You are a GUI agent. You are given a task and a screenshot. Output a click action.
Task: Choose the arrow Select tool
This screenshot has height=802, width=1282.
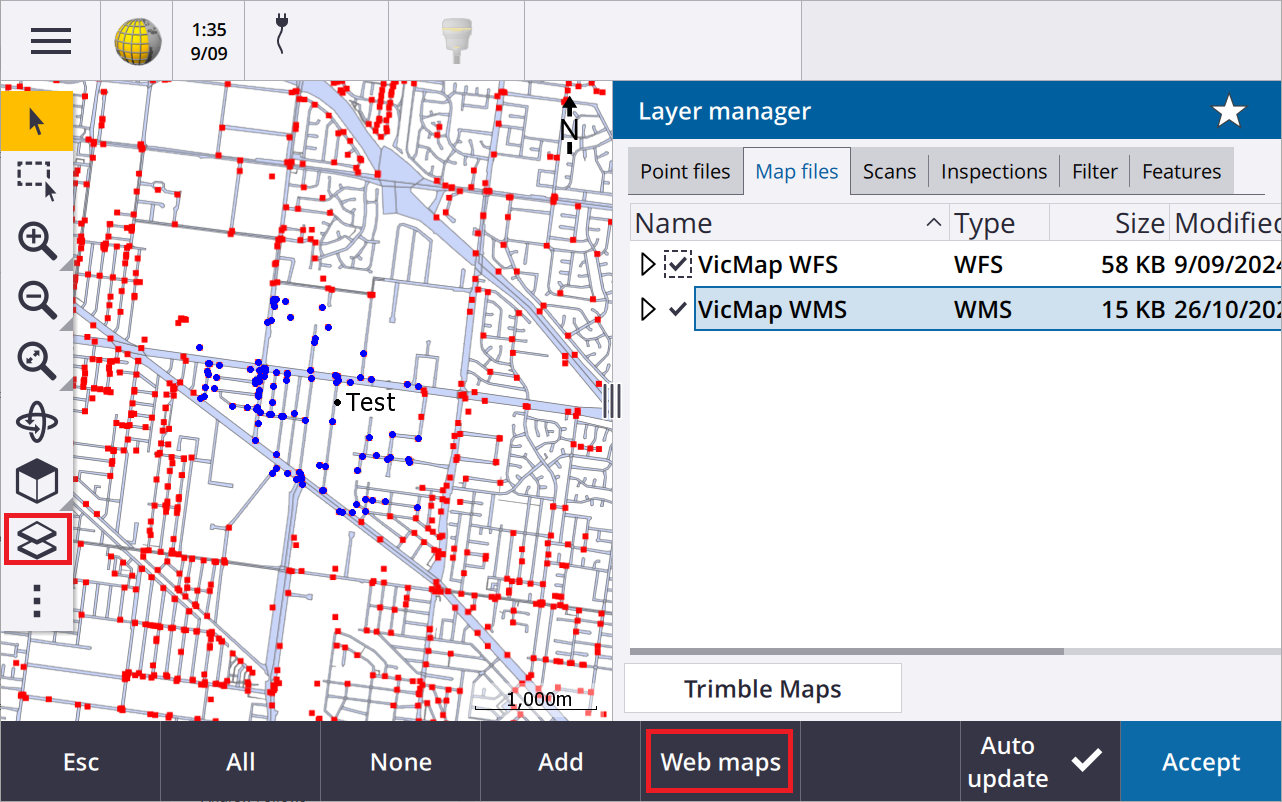(37, 122)
